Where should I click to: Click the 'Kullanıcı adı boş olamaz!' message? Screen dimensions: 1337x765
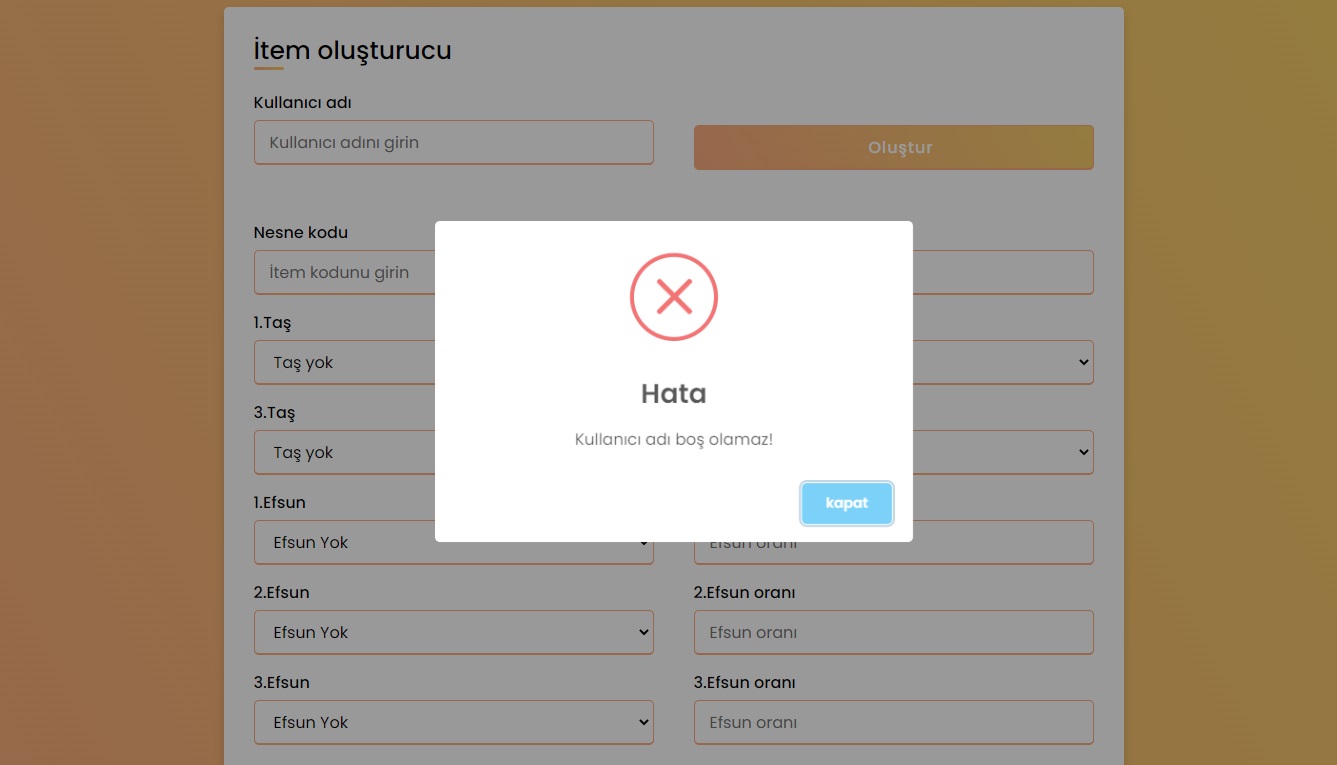(674, 439)
